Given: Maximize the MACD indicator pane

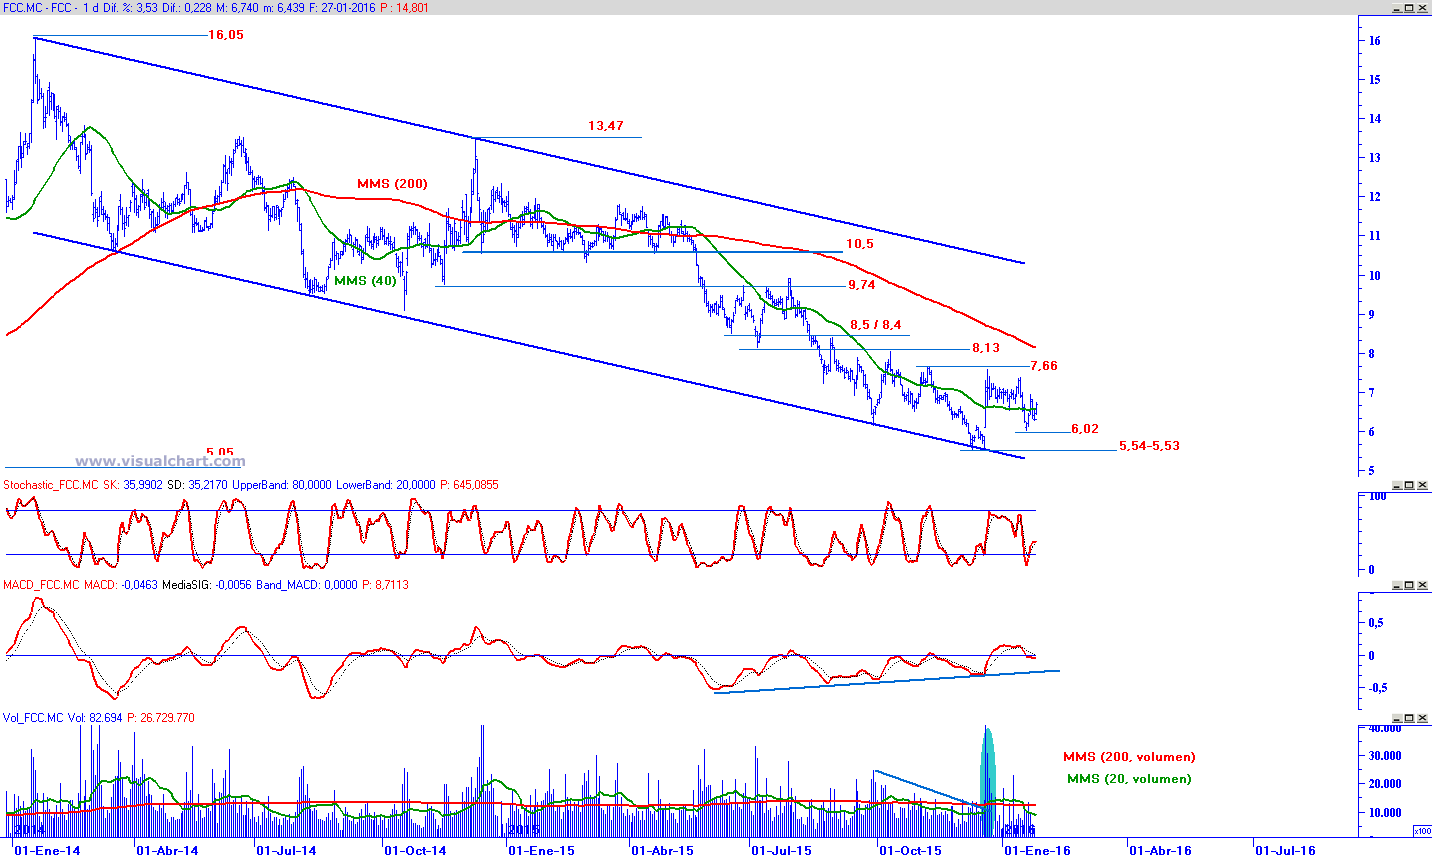Looking at the screenshot, I should coord(1409,585).
